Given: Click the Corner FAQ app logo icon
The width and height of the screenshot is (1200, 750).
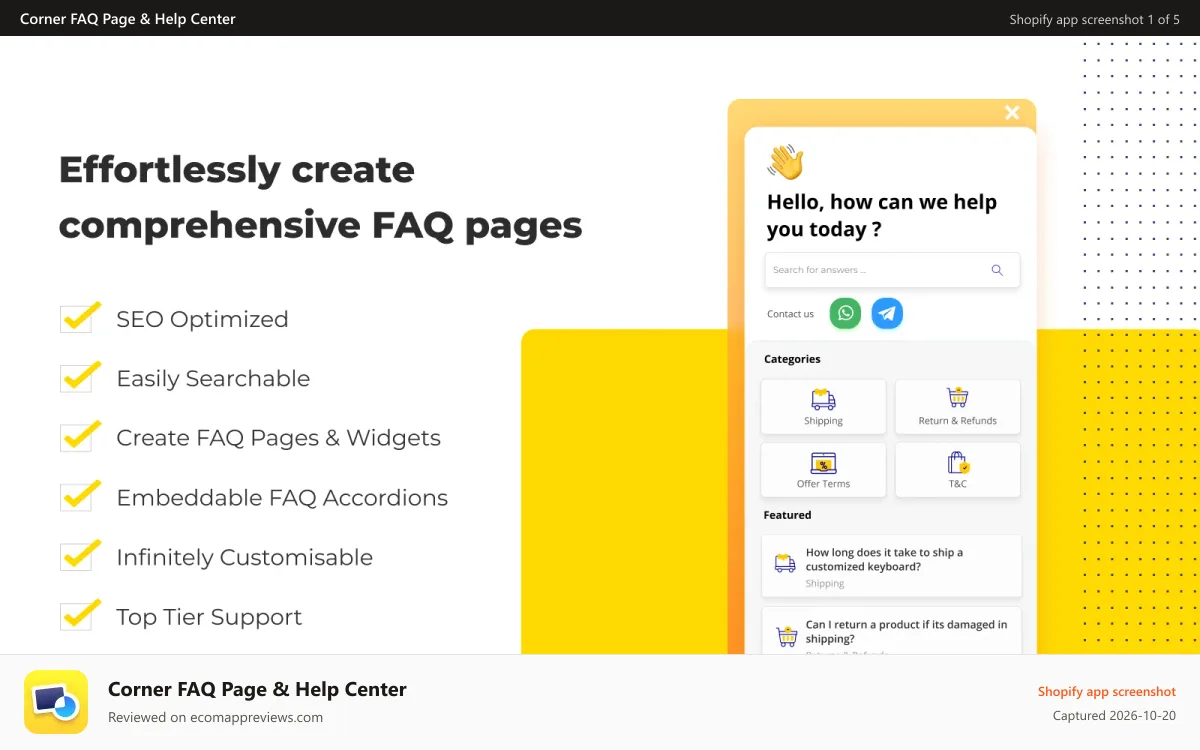Looking at the screenshot, I should tap(56, 702).
